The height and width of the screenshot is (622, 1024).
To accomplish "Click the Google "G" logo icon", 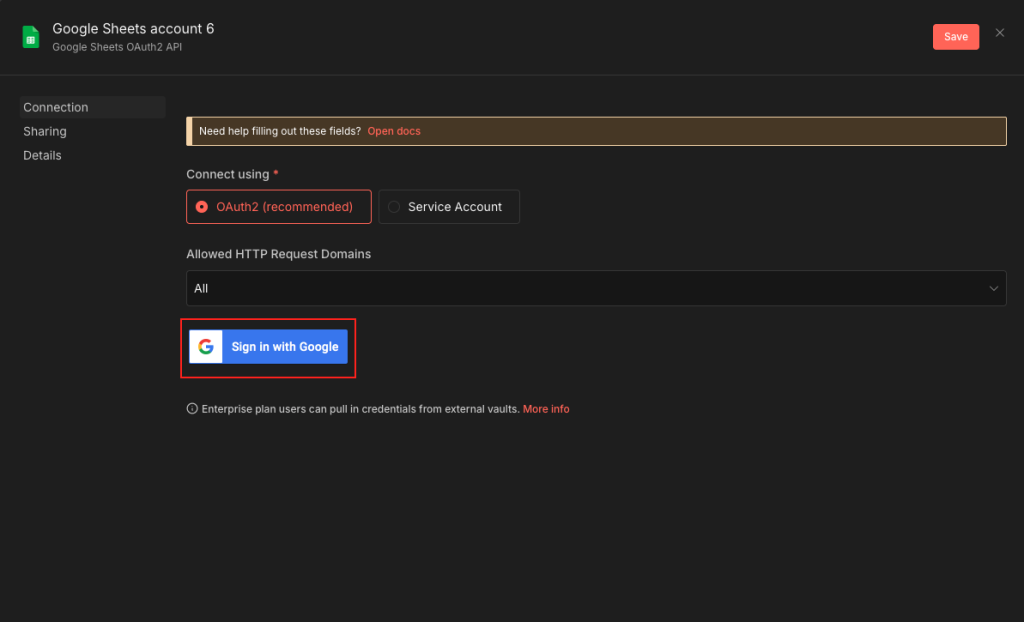I will tap(206, 347).
